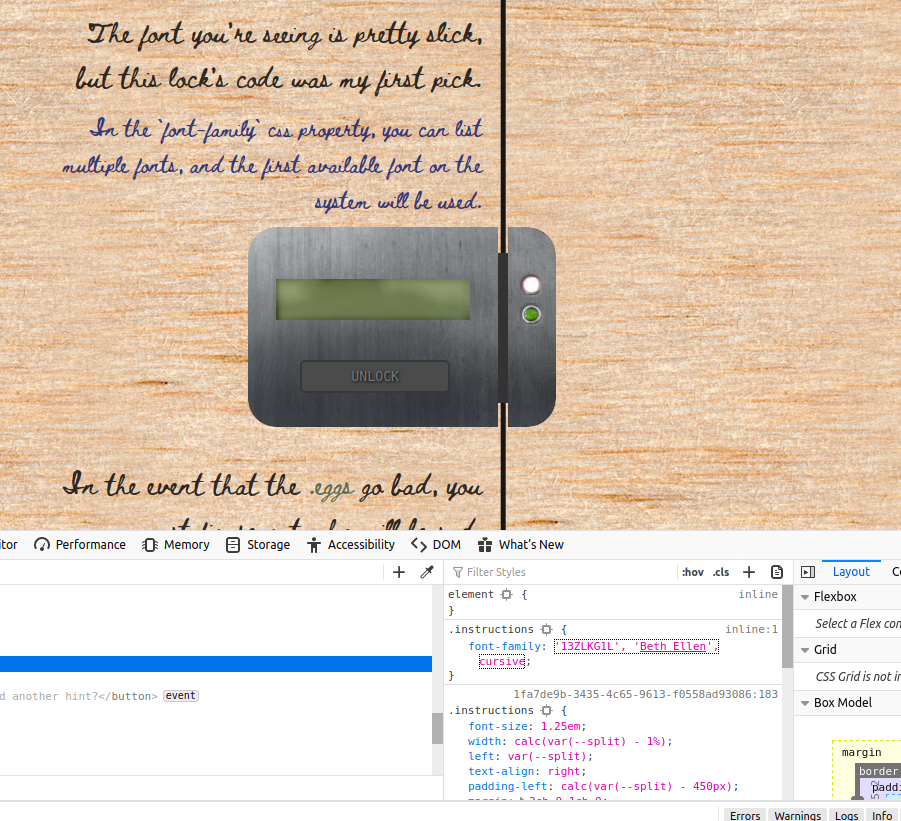Viewport: 901px width, 821px height.
Task: Select the Layout sidebar tab
Action: (851, 572)
